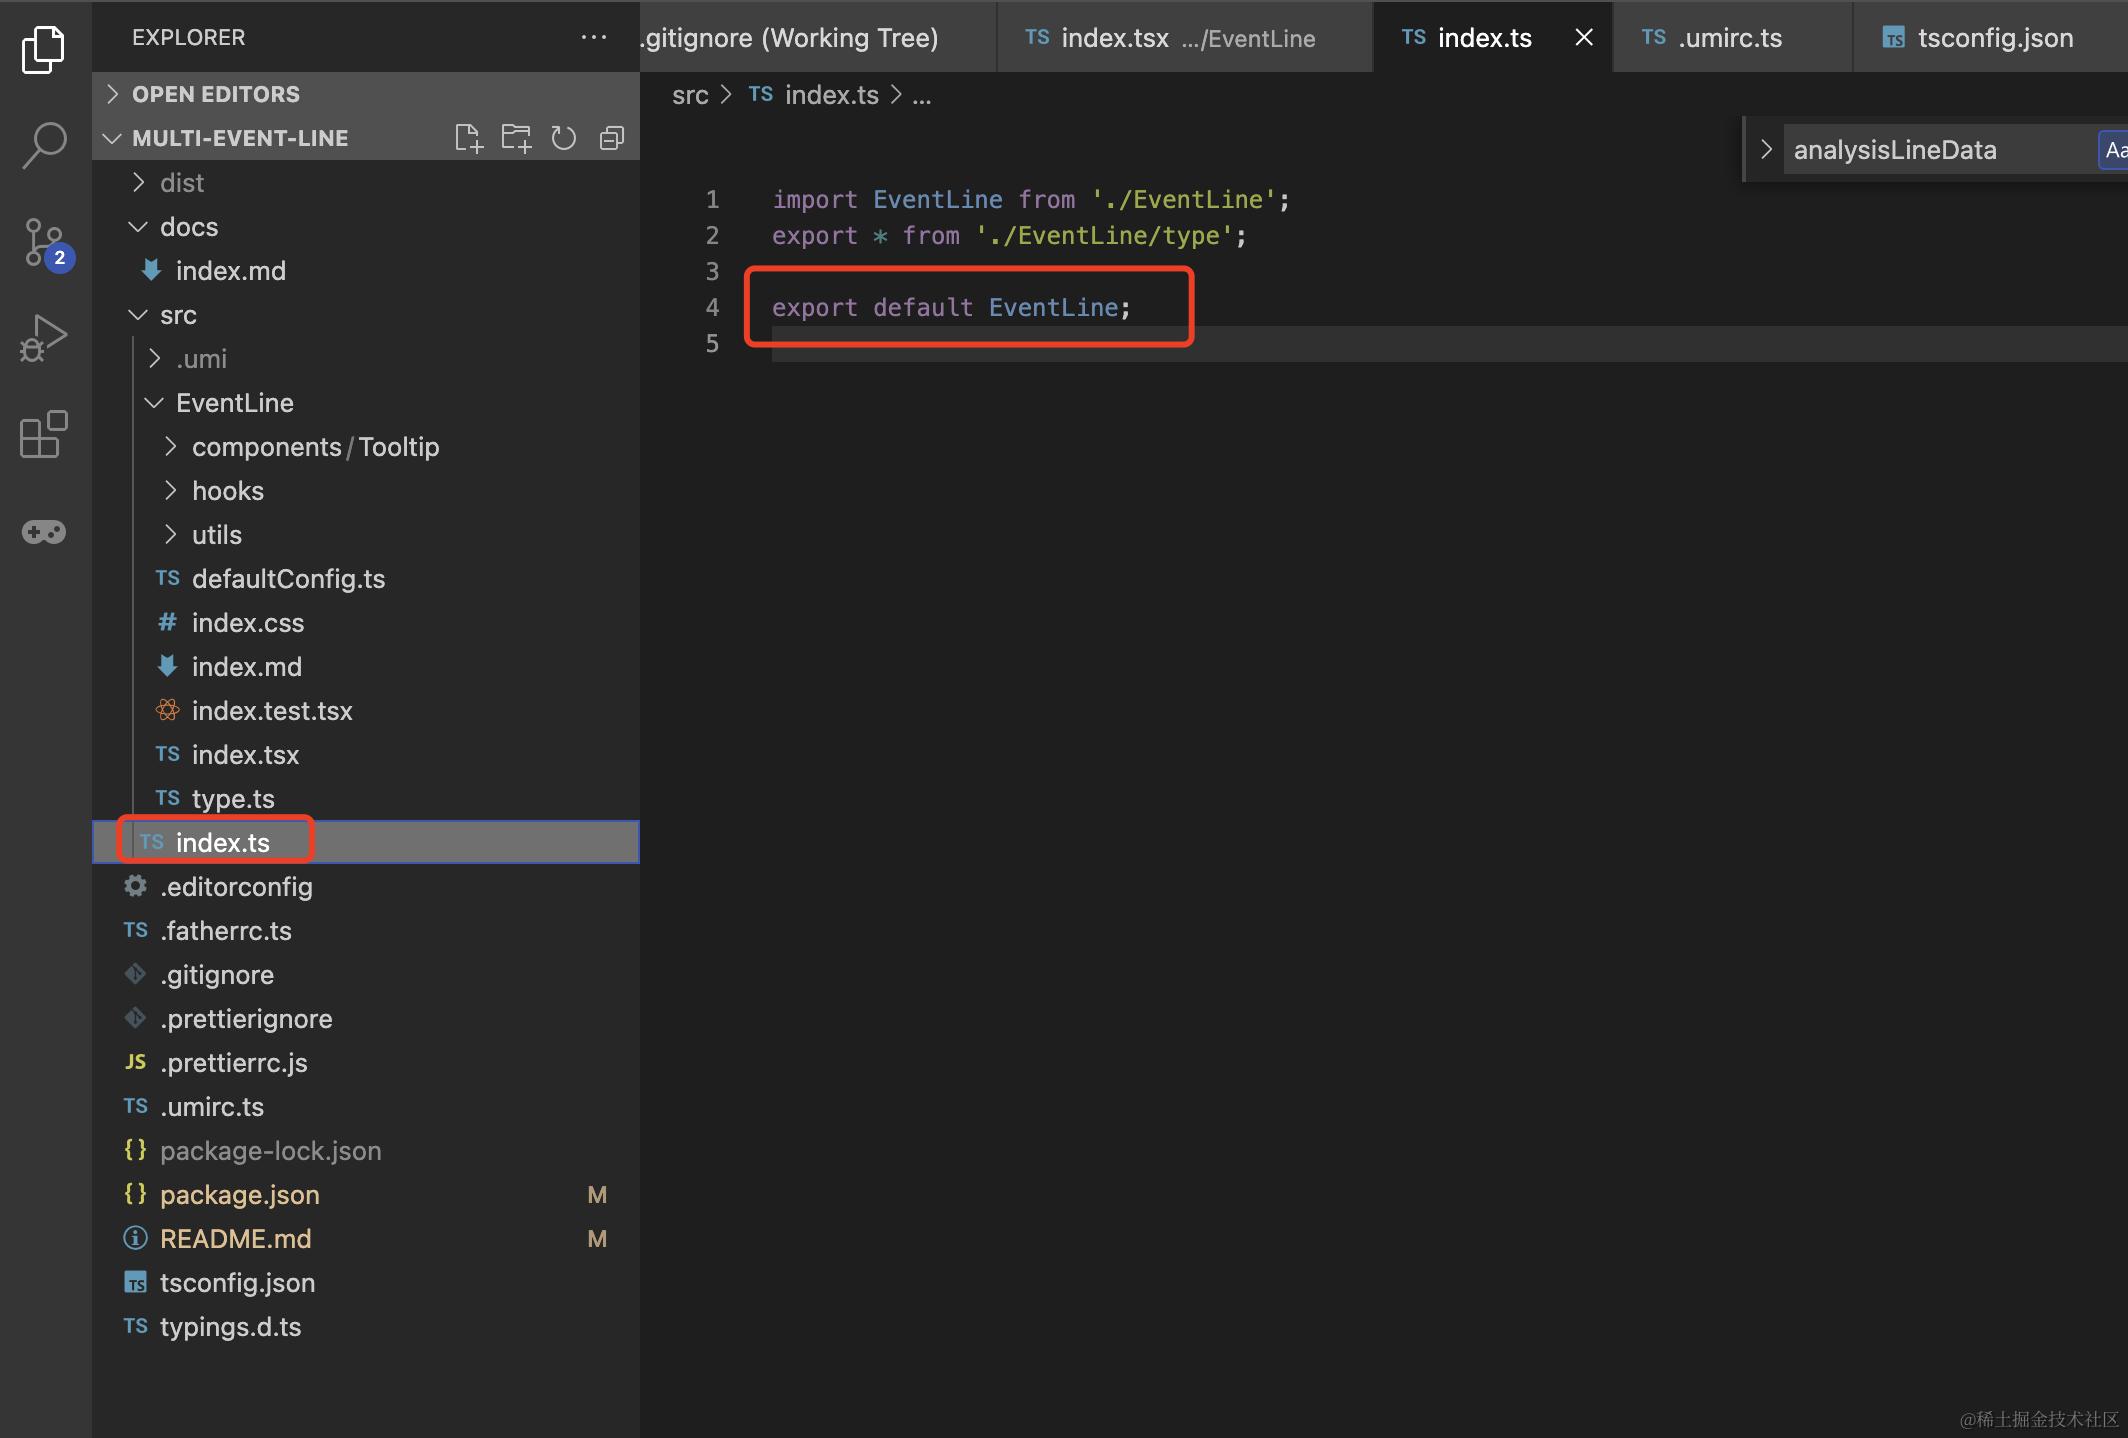Screen dimensions: 2128x1438
Task: Open .fatherrc.ts file
Action: pyautogui.click(x=366, y=930)
